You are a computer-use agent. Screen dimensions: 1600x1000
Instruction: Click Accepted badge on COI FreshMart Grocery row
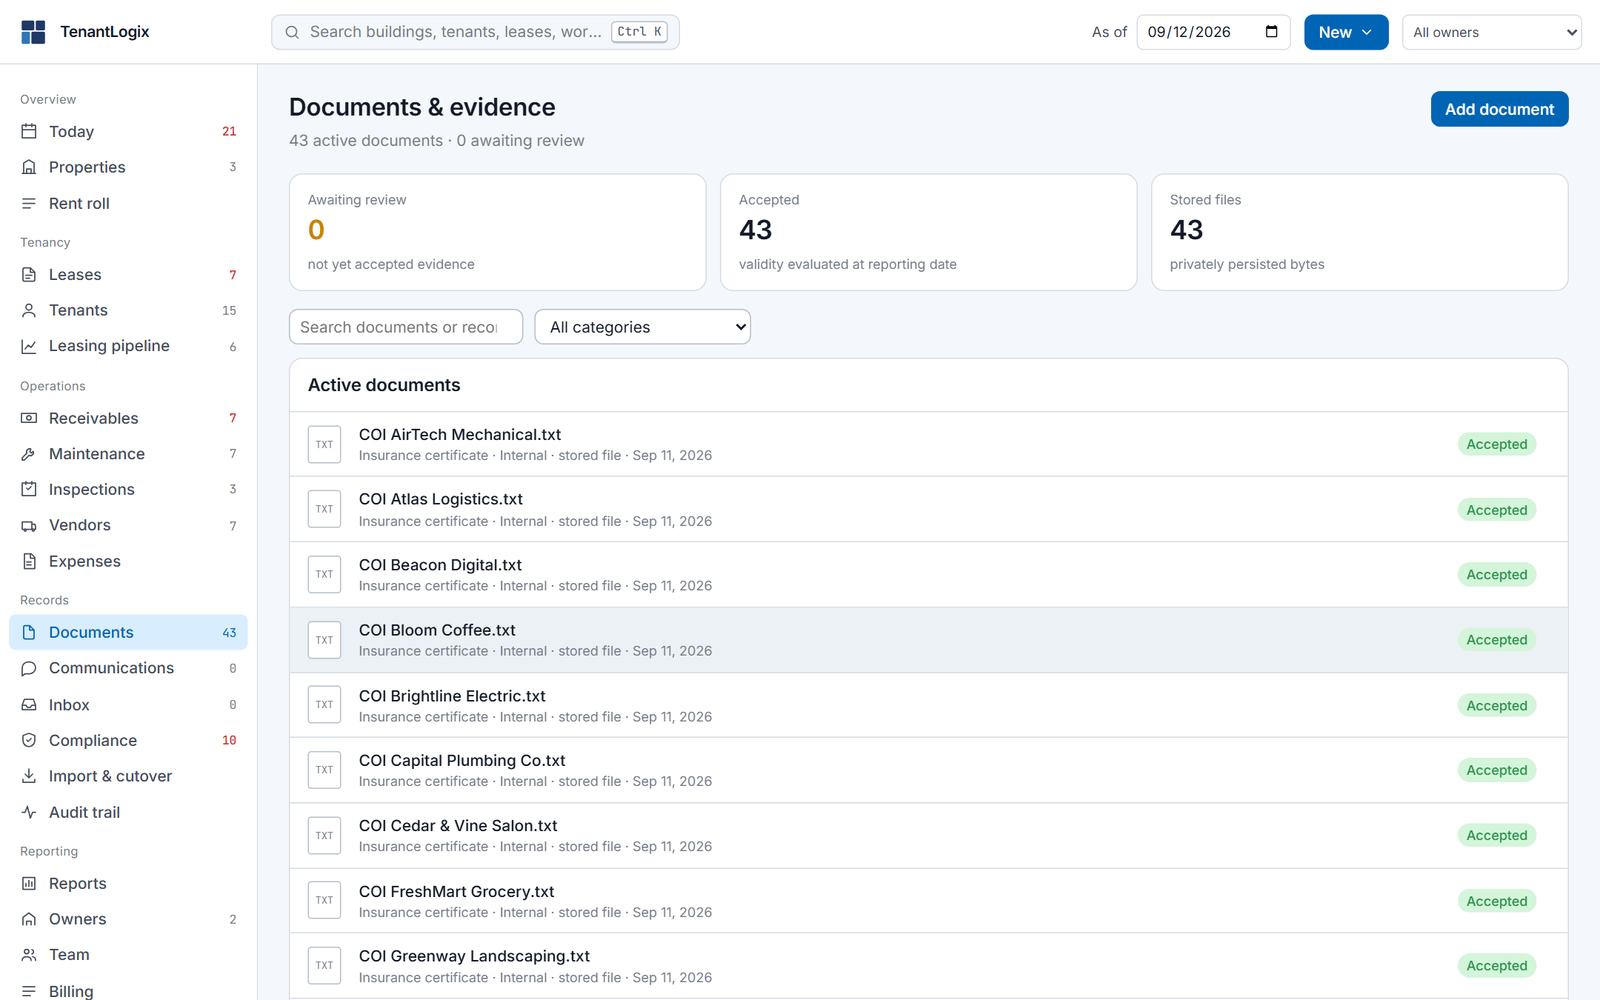coord(1496,901)
